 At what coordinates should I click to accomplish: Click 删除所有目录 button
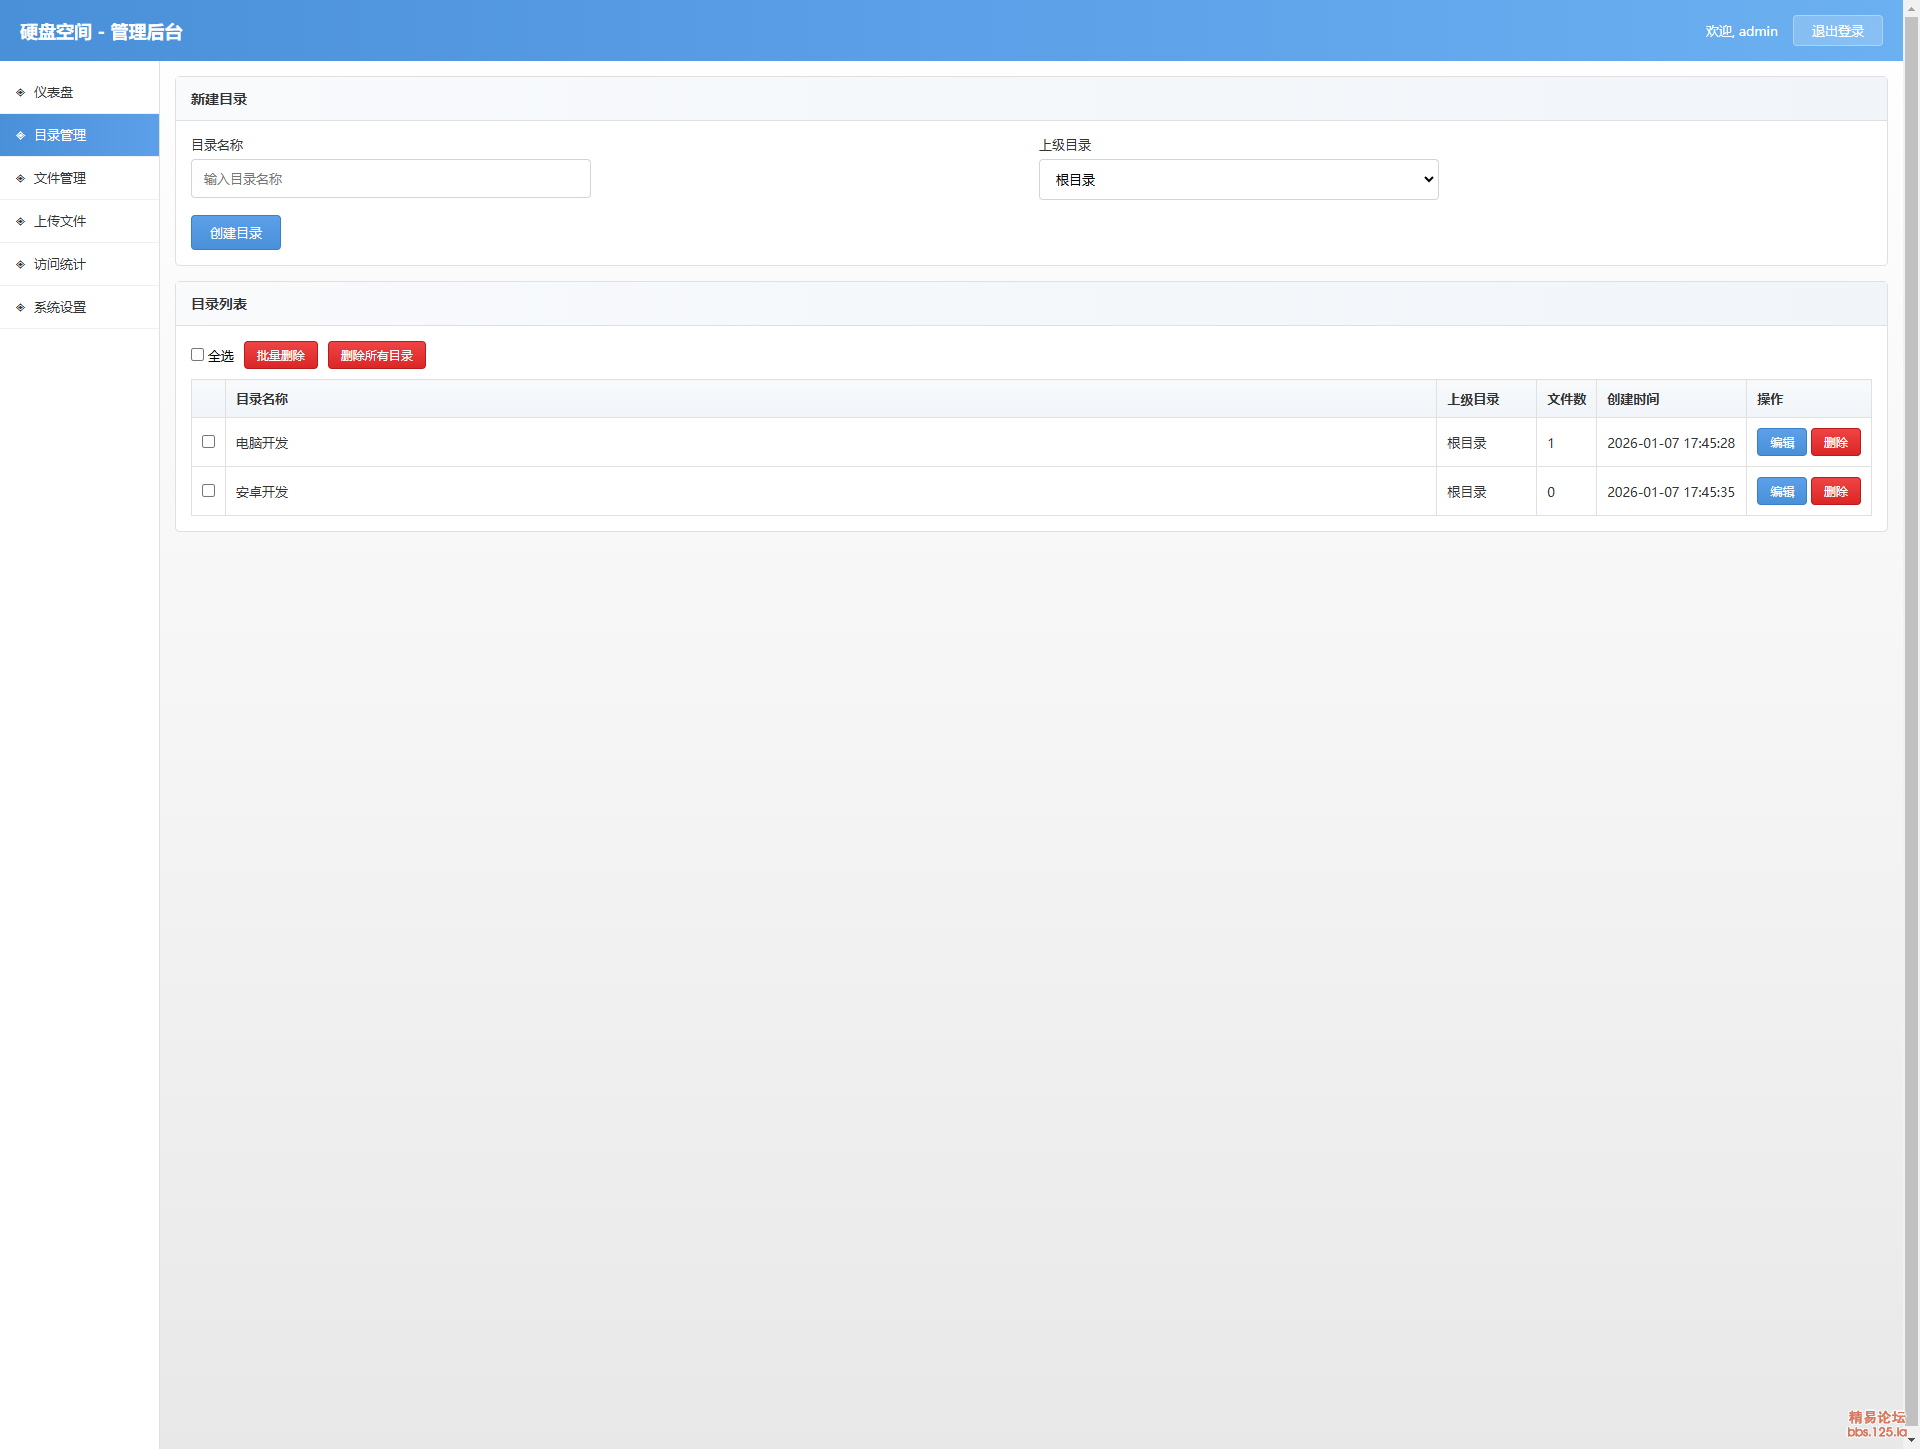point(376,355)
